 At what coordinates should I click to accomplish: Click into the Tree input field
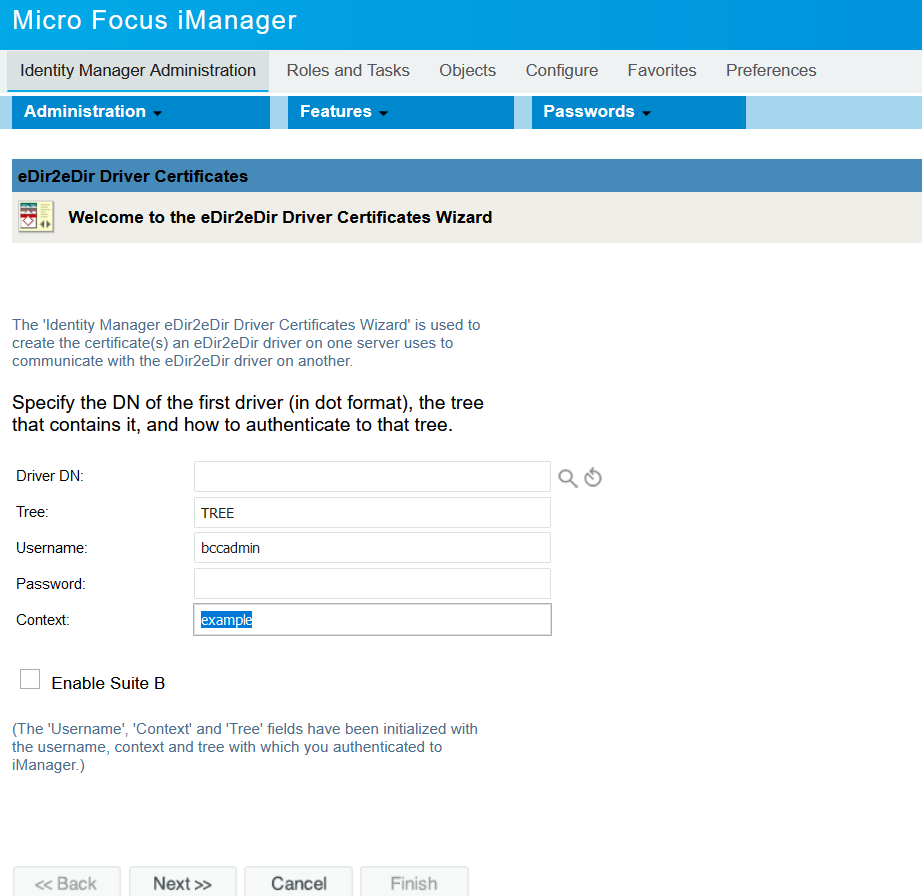(x=372, y=513)
